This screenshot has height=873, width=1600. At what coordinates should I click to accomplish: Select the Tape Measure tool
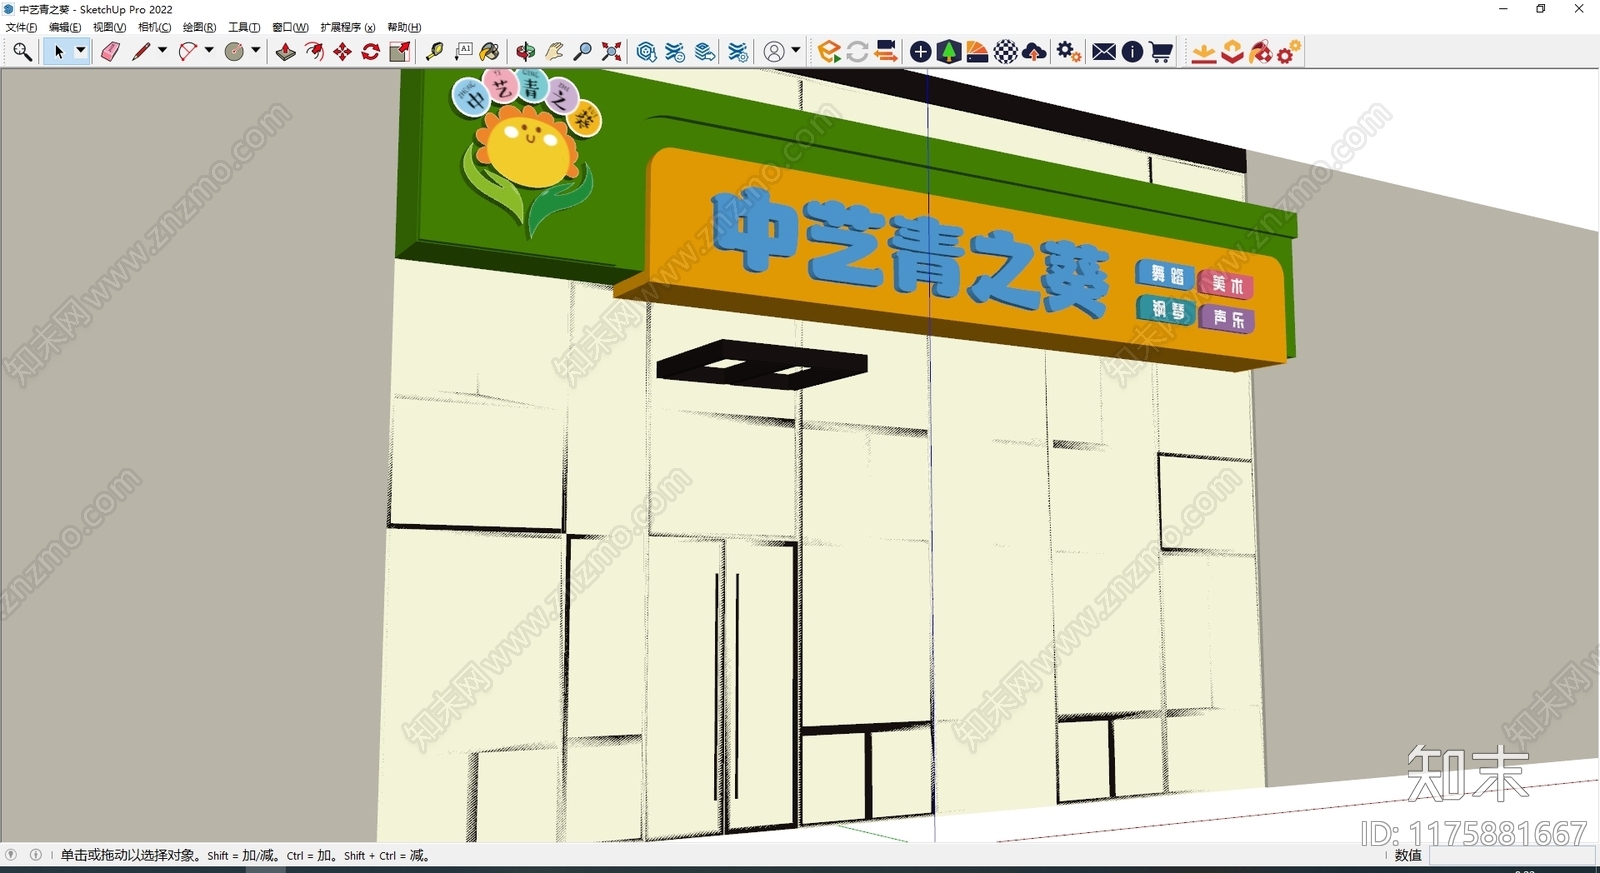(x=434, y=52)
